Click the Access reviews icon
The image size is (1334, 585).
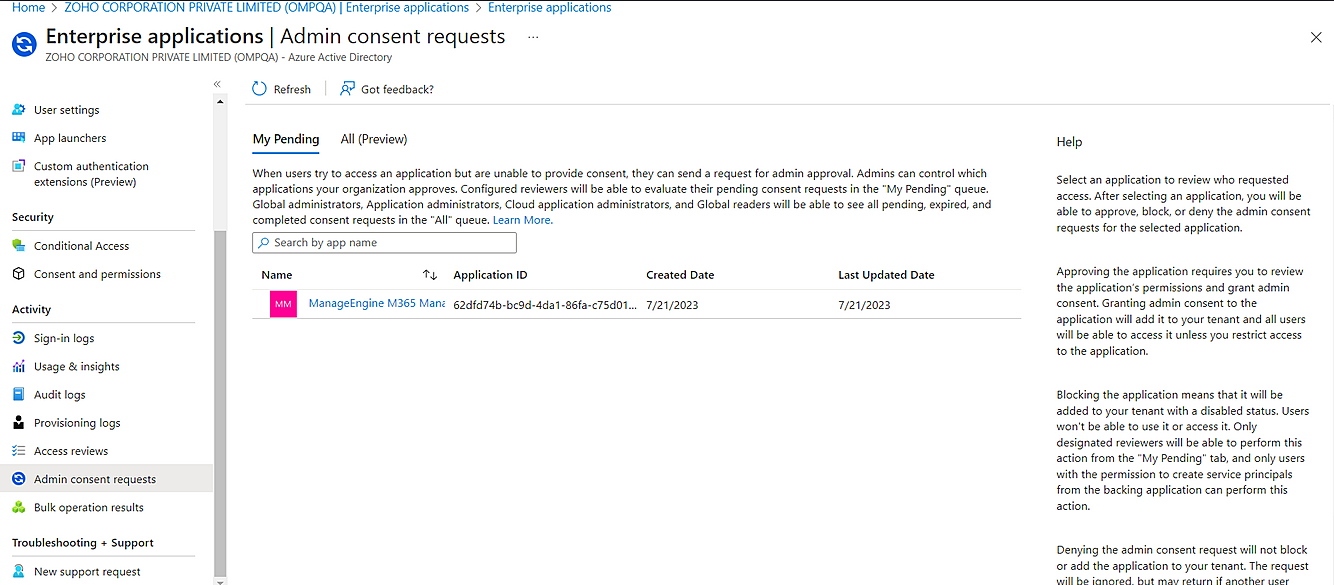pyautogui.click(x=18, y=450)
